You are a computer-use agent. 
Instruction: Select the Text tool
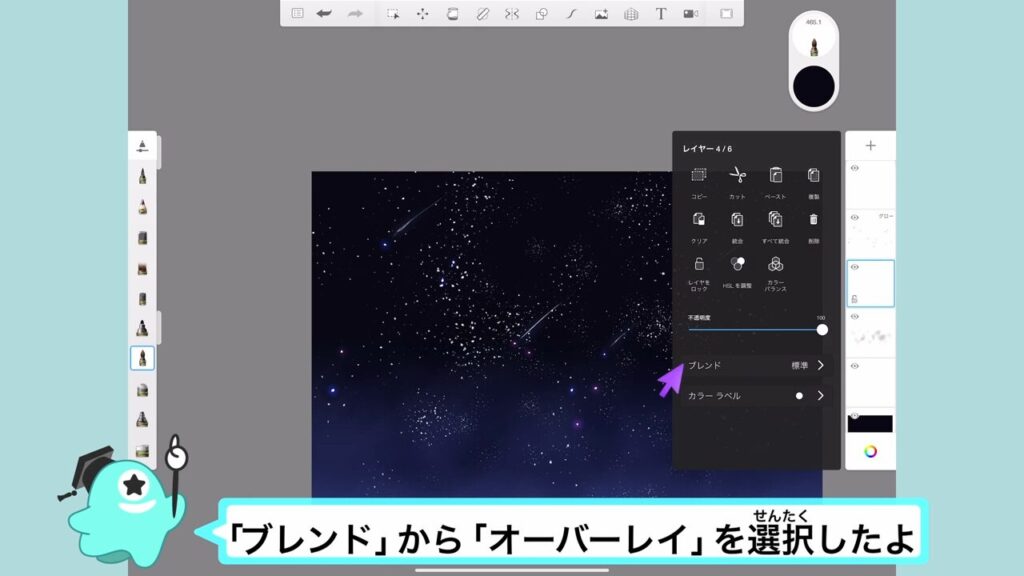[x=660, y=14]
